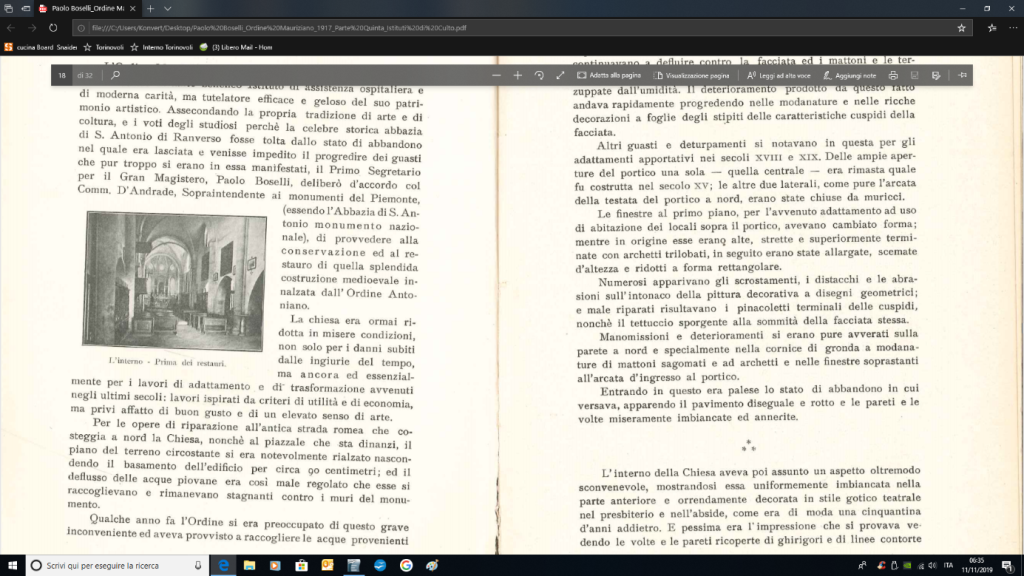The image size is (1024, 576).
Task: Open File Explorer from the taskbar
Action: (249, 566)
